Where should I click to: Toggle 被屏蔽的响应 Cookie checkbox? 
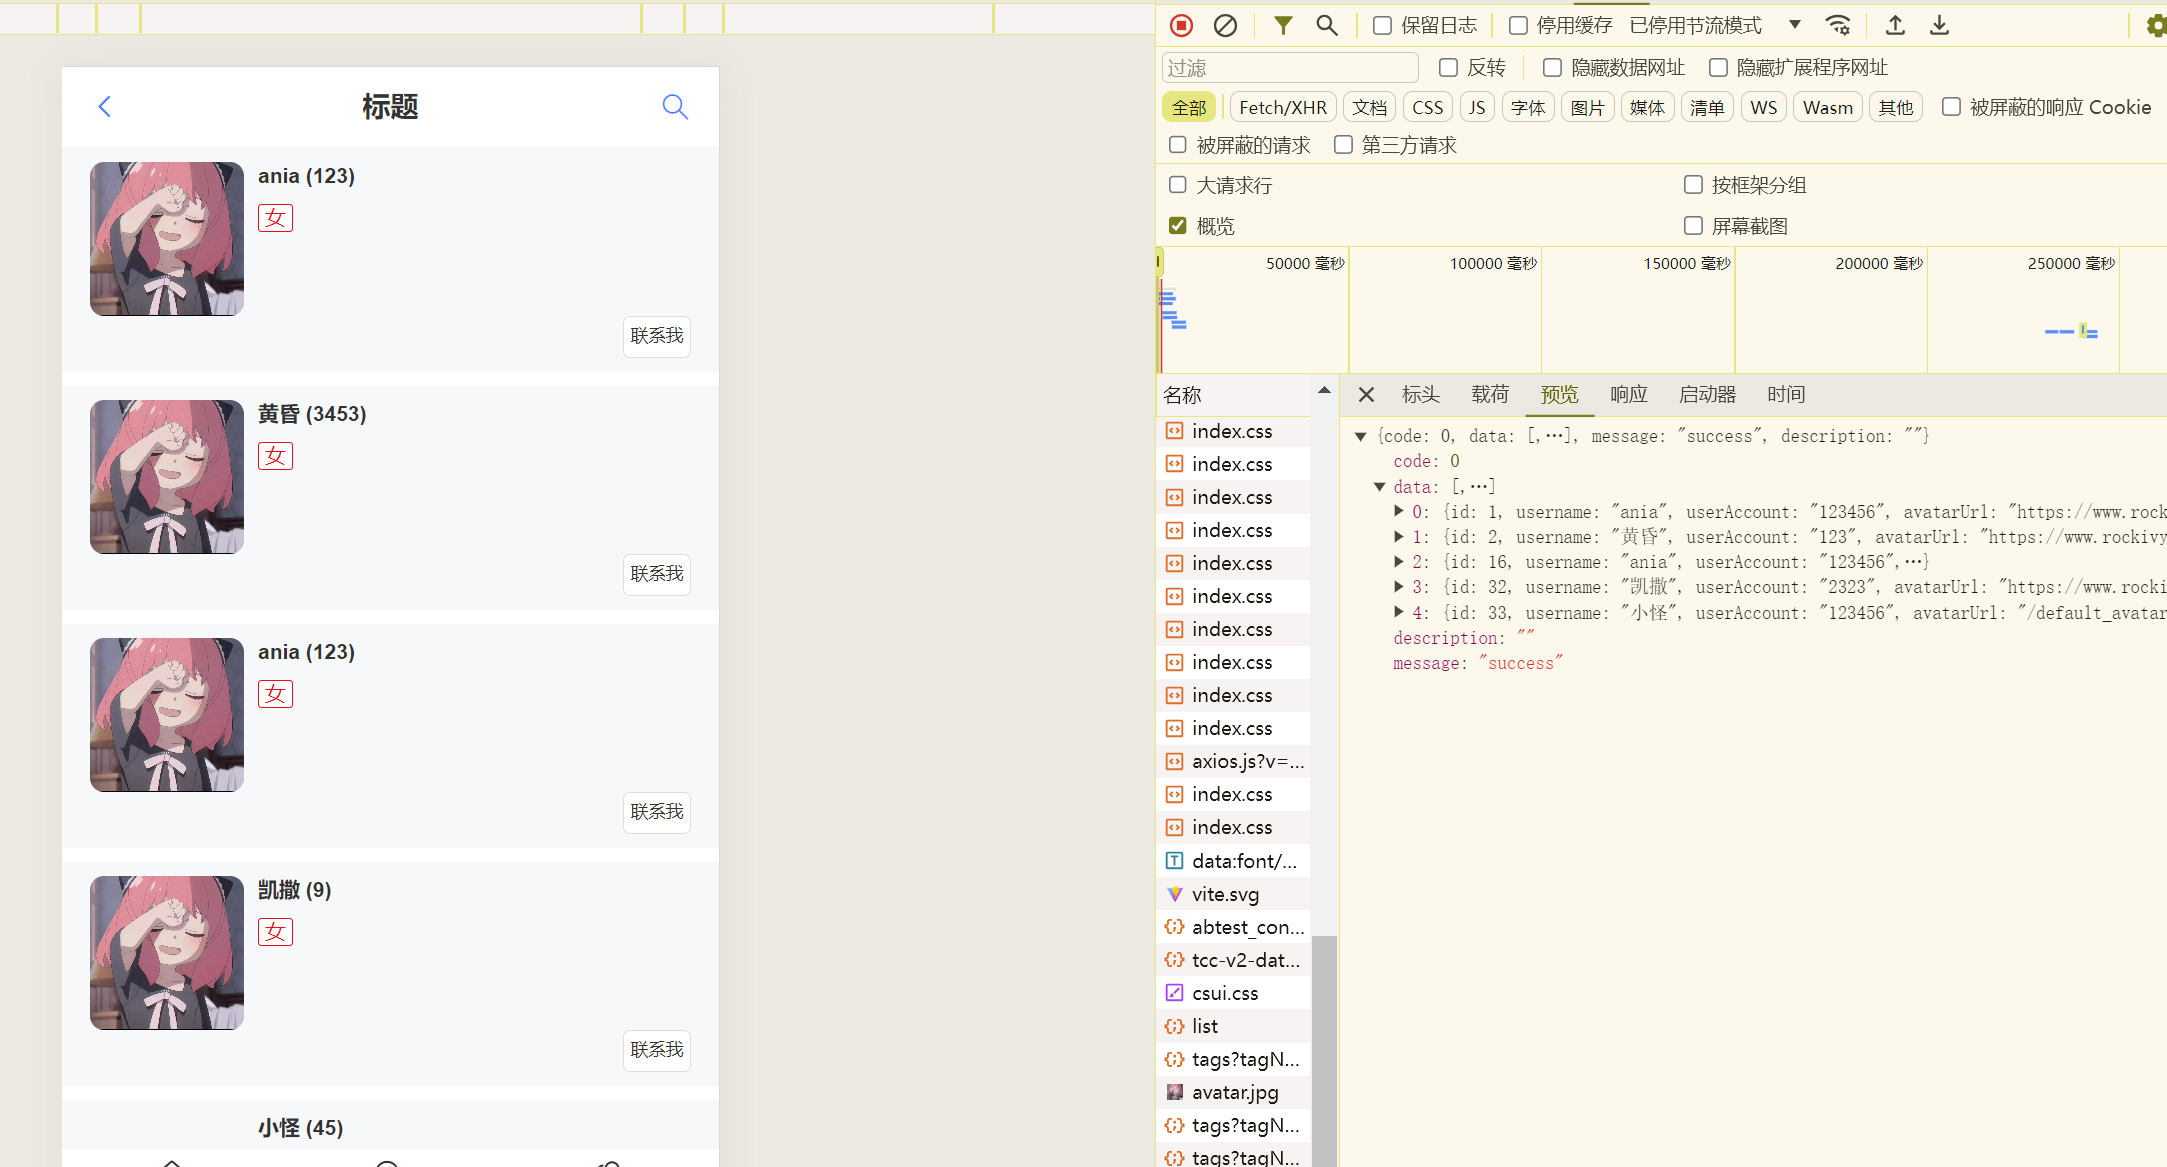(x=1951, y=107)
